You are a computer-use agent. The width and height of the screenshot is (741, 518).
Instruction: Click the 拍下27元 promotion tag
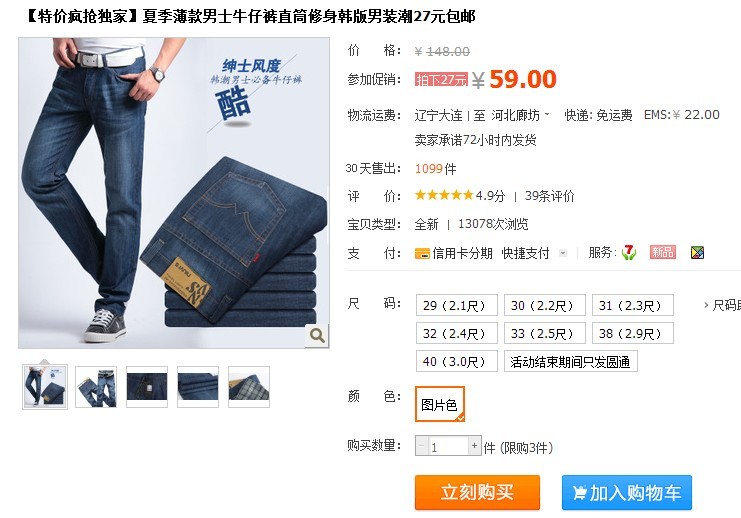(441, 79)
